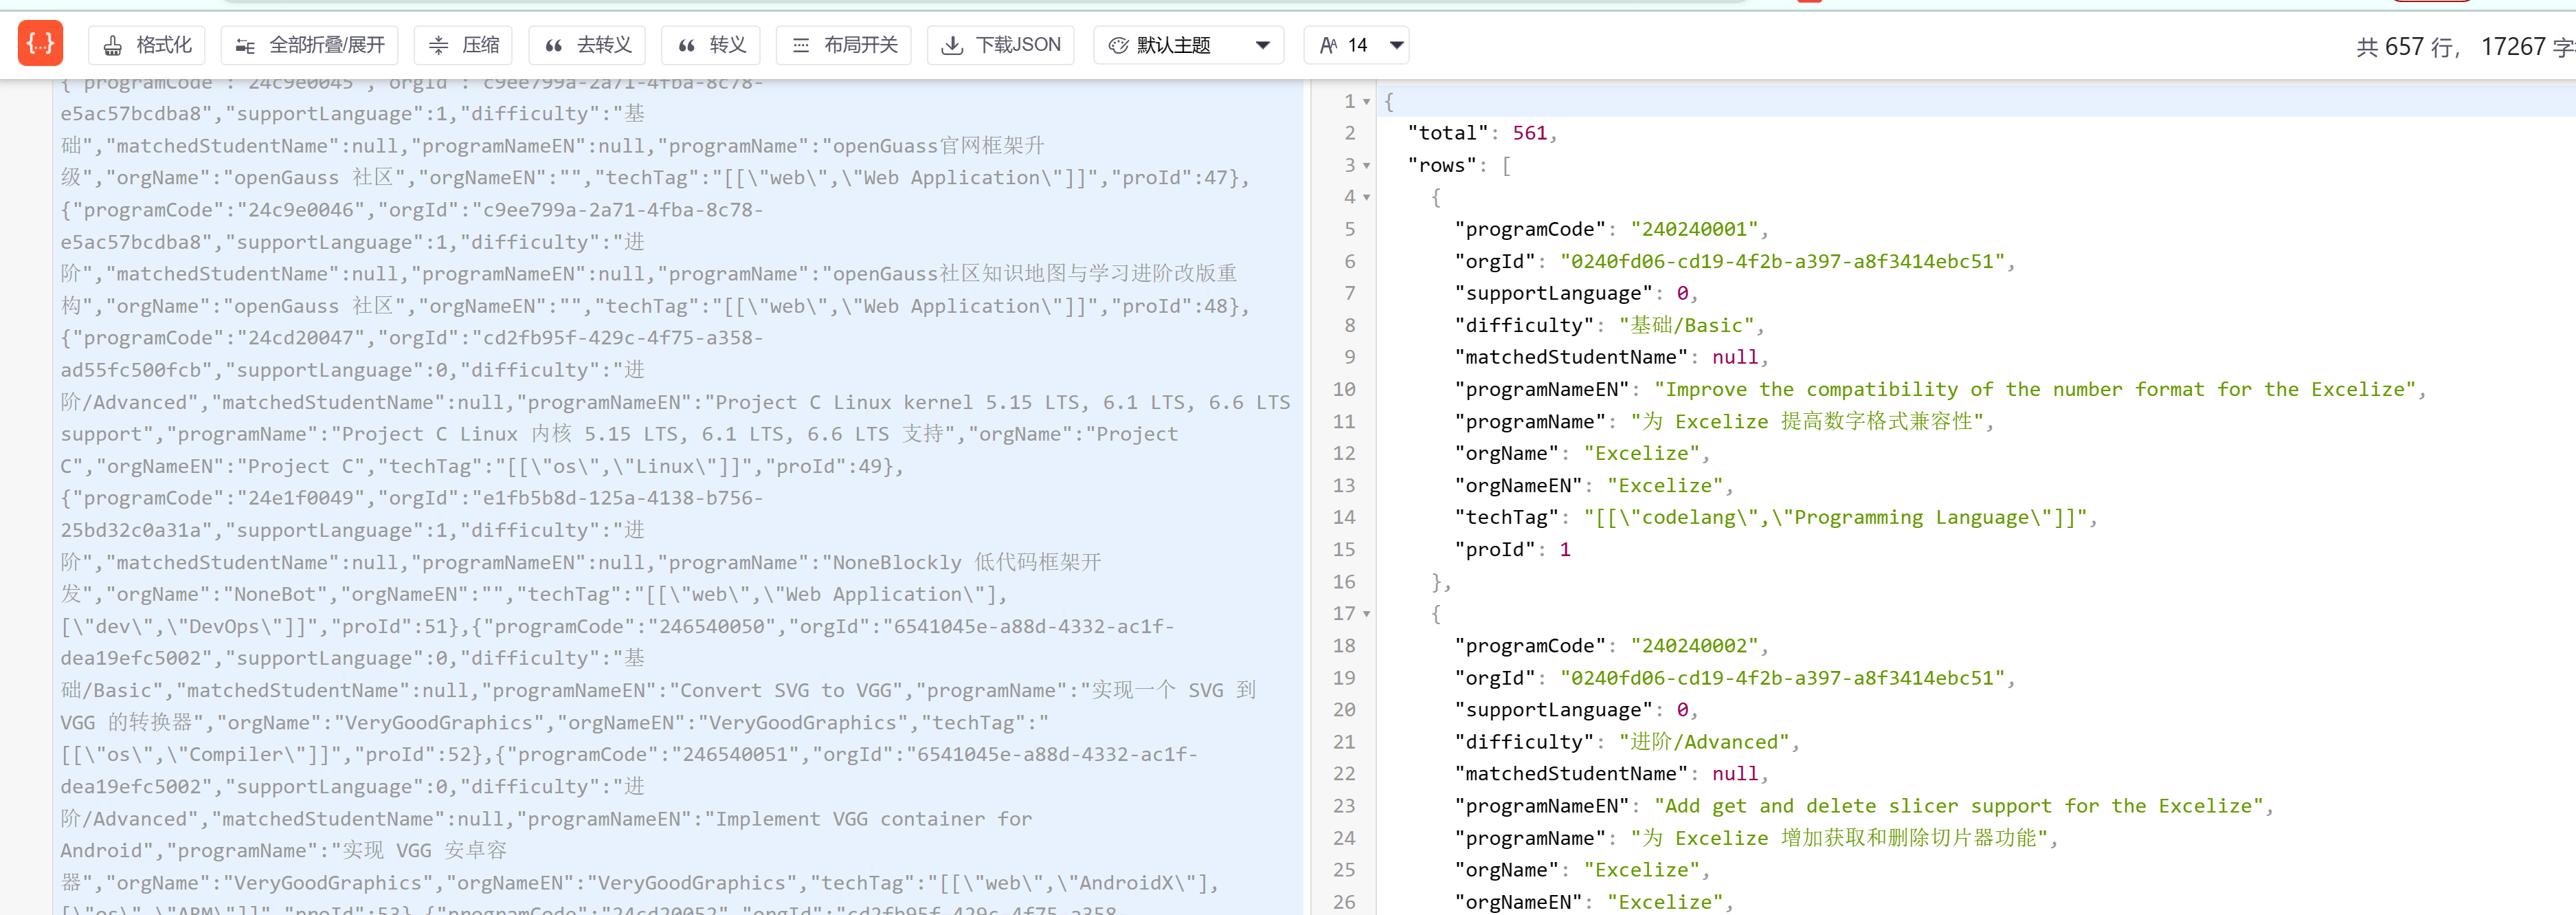Click orgNameEN value "Excelize" on line 13
The image size is (2576, 915).
1665,485
